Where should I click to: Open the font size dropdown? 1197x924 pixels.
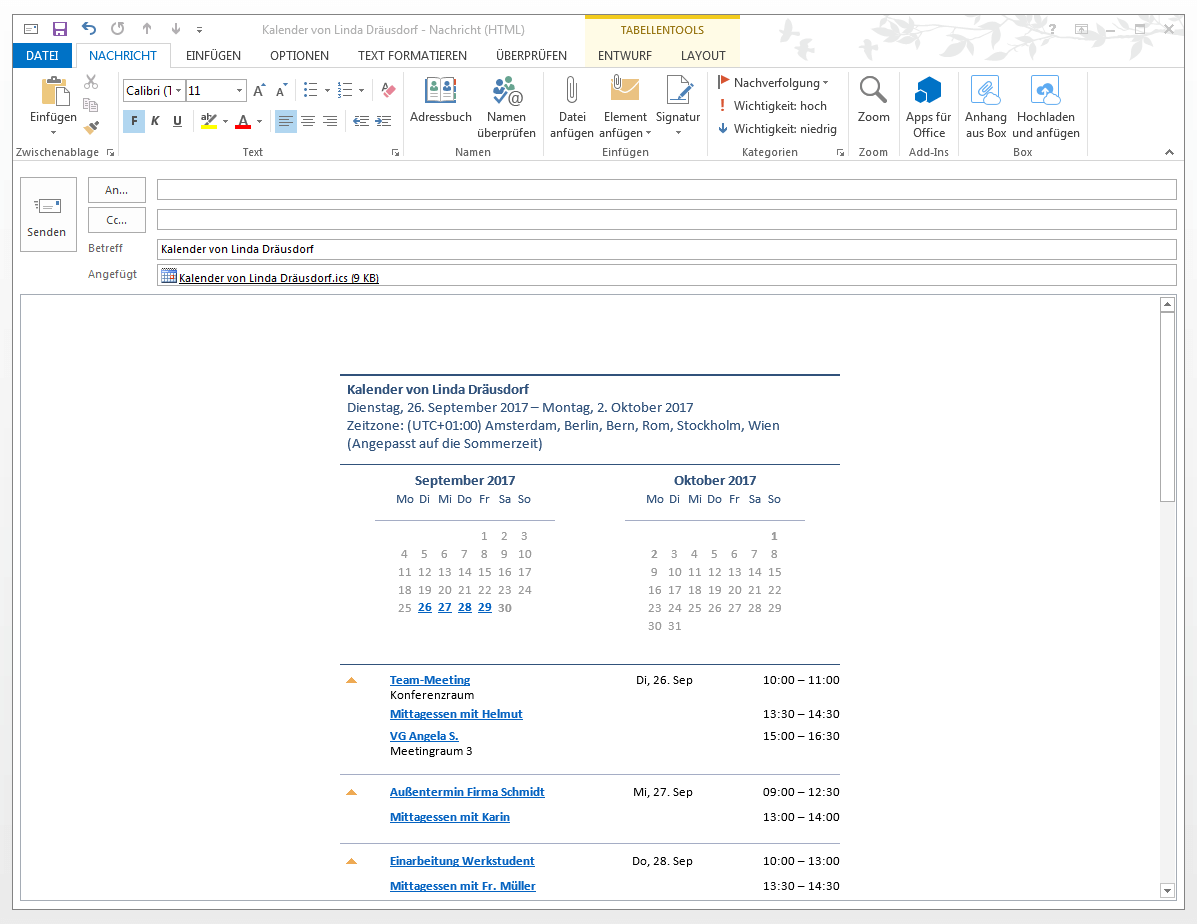[x=240, y=90]
